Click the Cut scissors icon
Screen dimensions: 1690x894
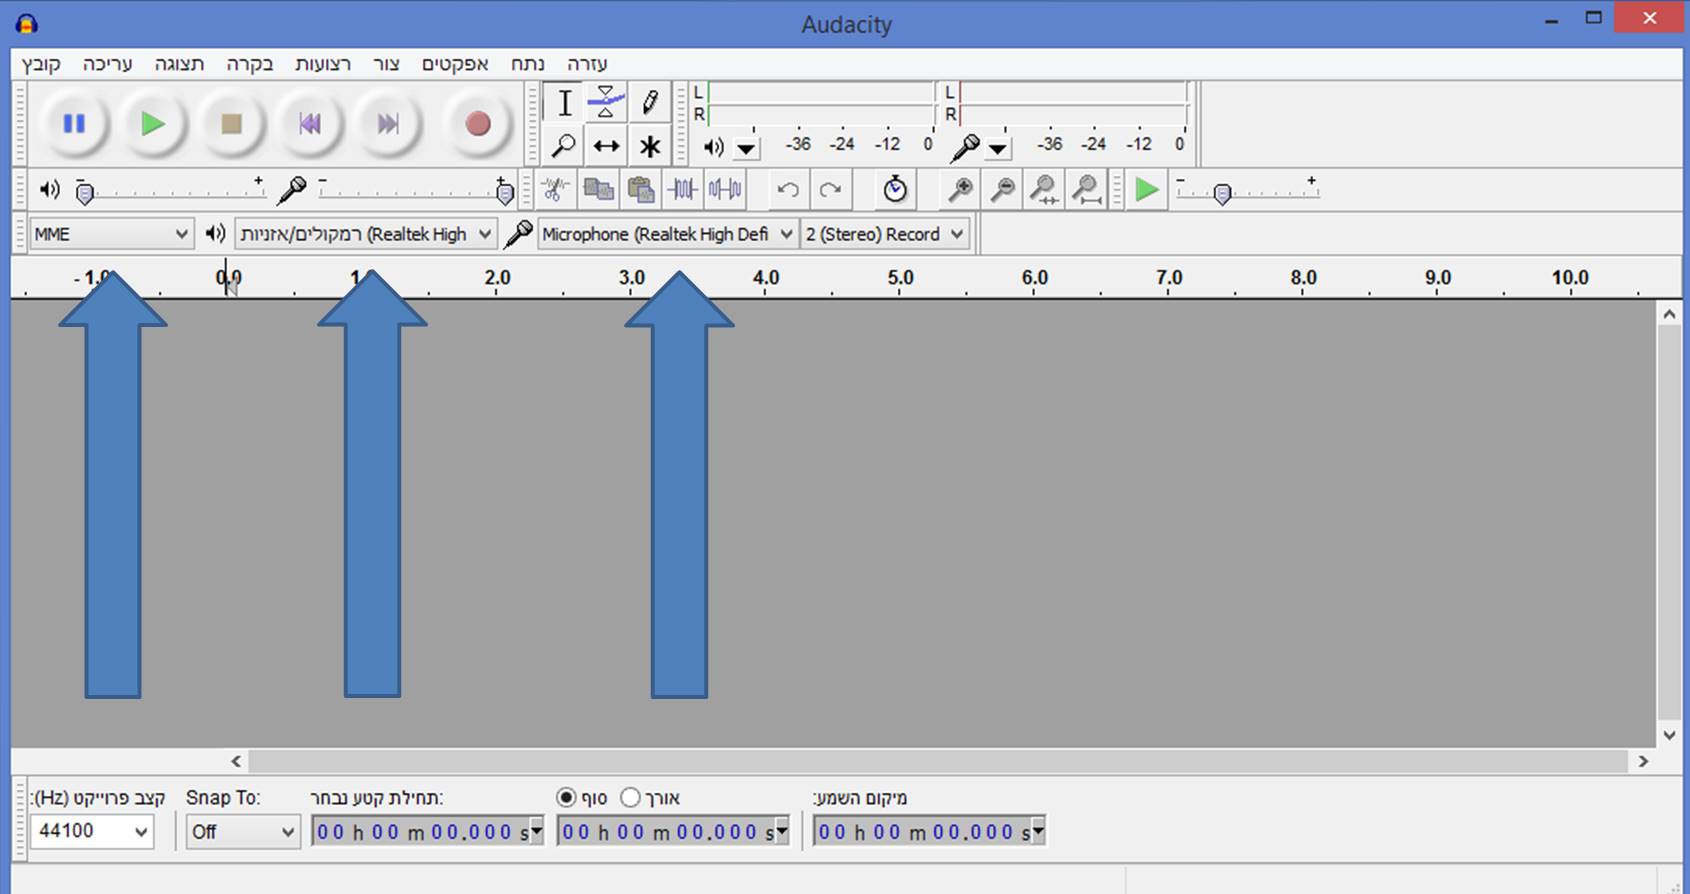click(556, 189)
